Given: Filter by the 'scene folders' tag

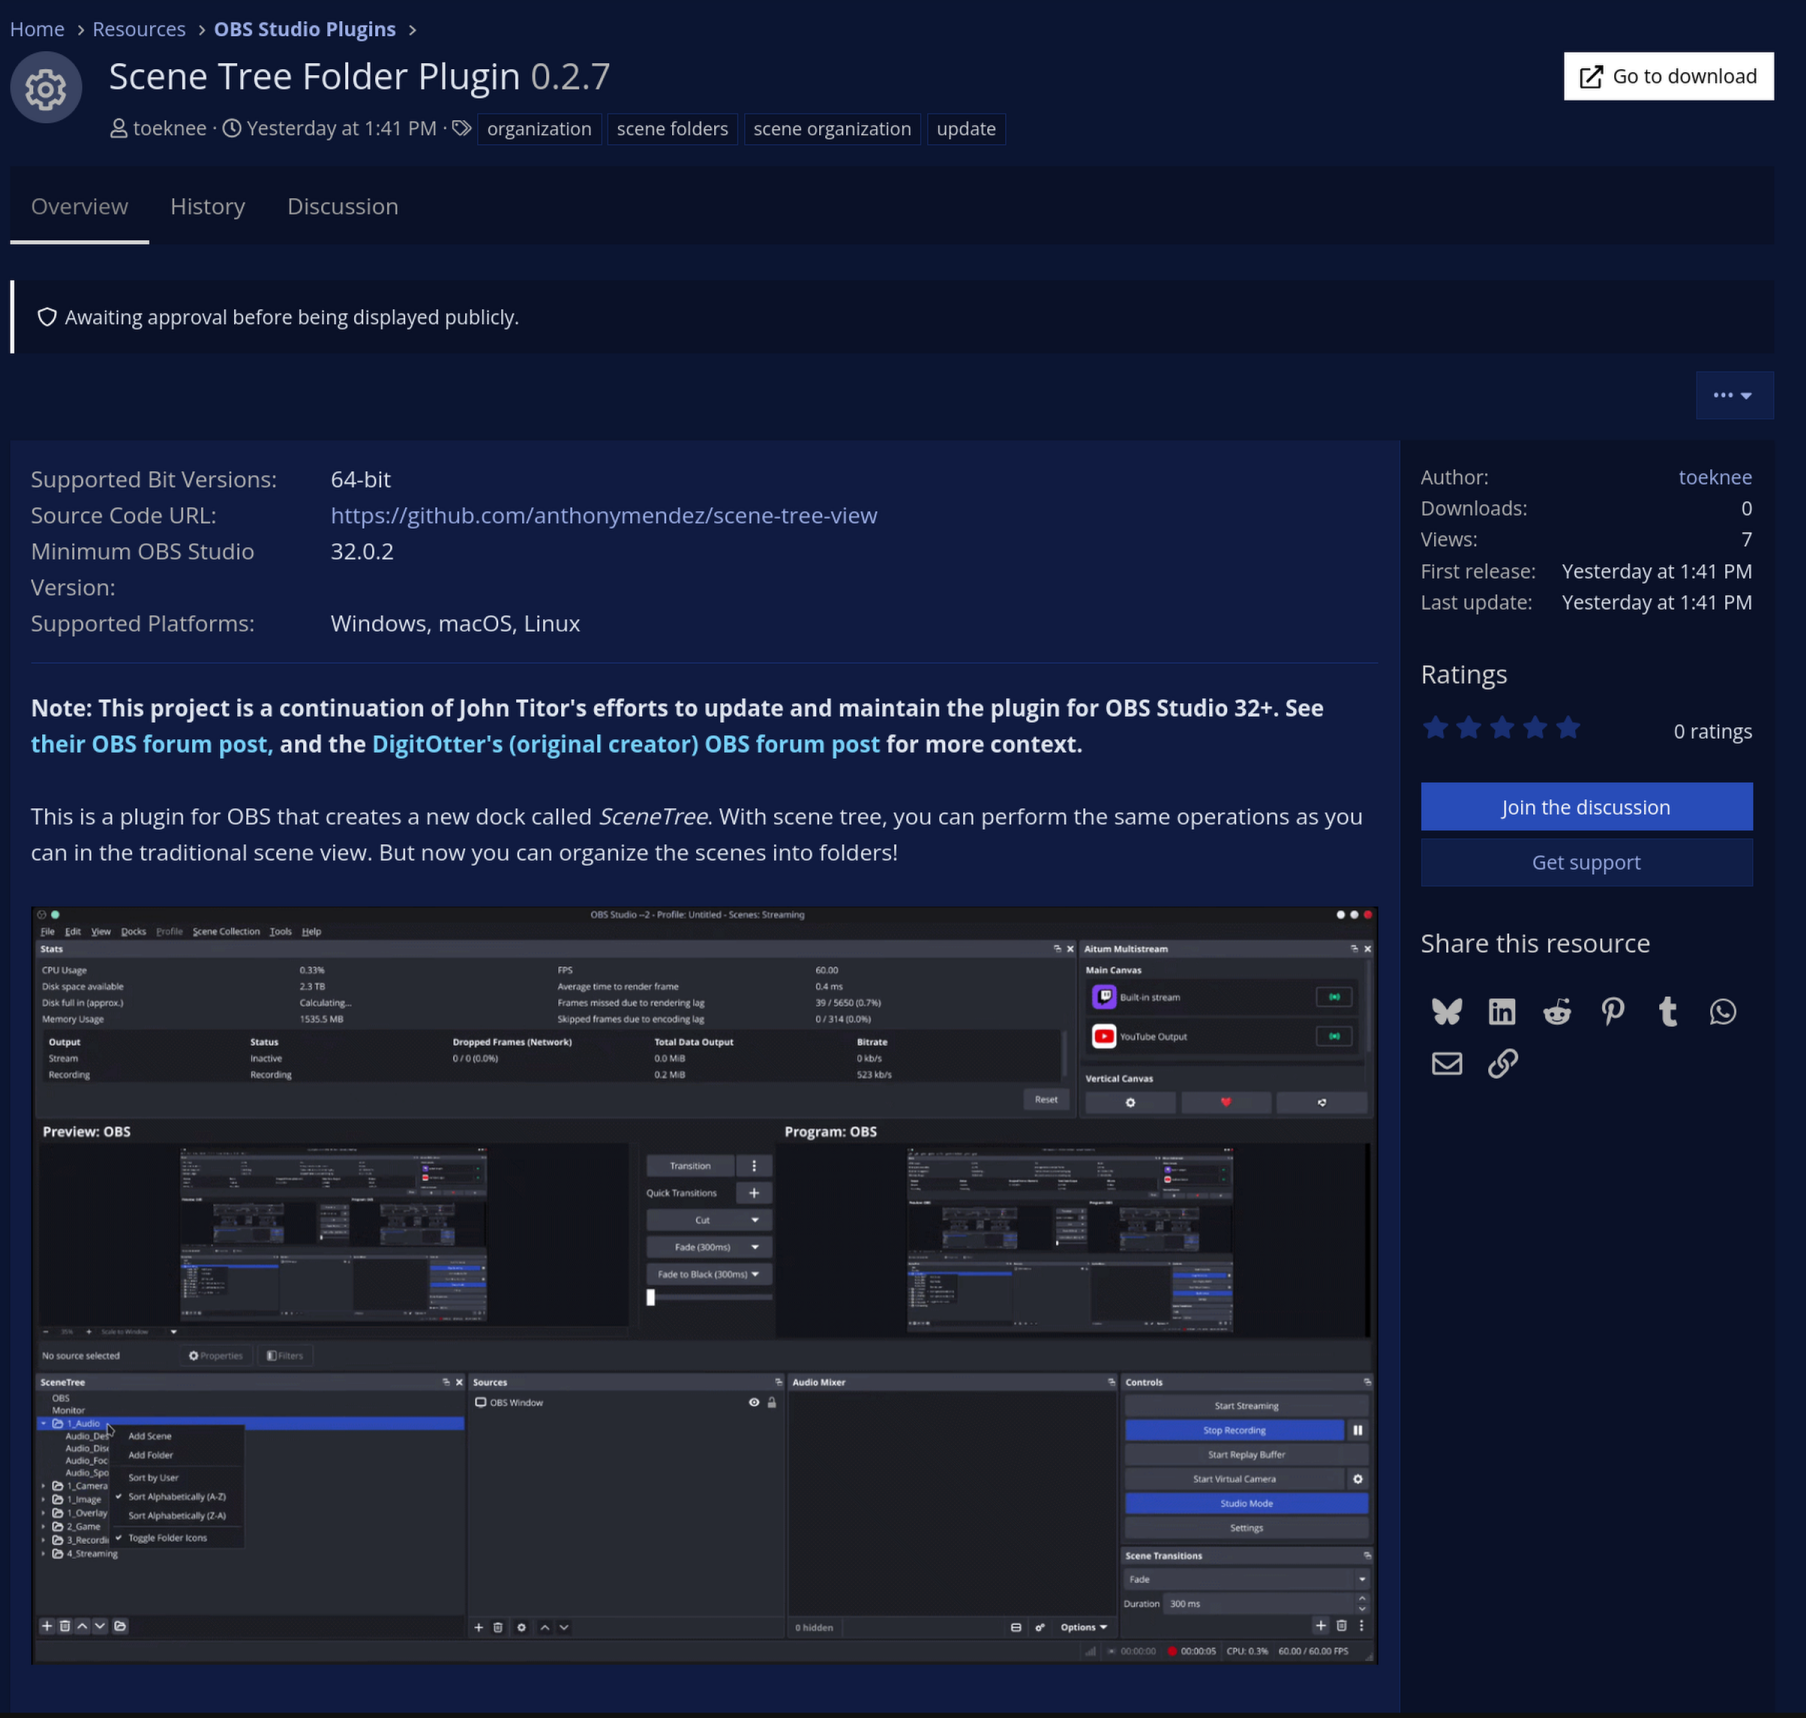Looking at the screenshot, I should 672,129.
